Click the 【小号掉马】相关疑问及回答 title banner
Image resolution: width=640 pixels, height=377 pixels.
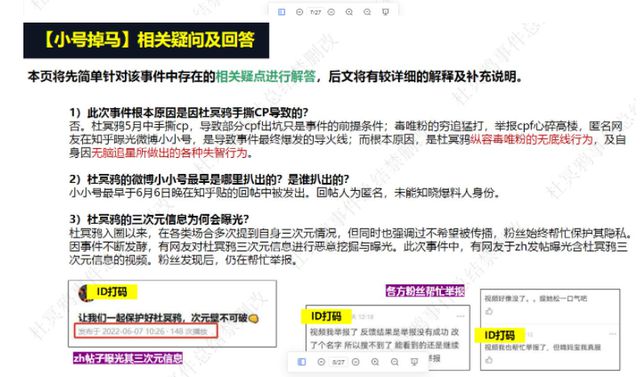point(146,40)
